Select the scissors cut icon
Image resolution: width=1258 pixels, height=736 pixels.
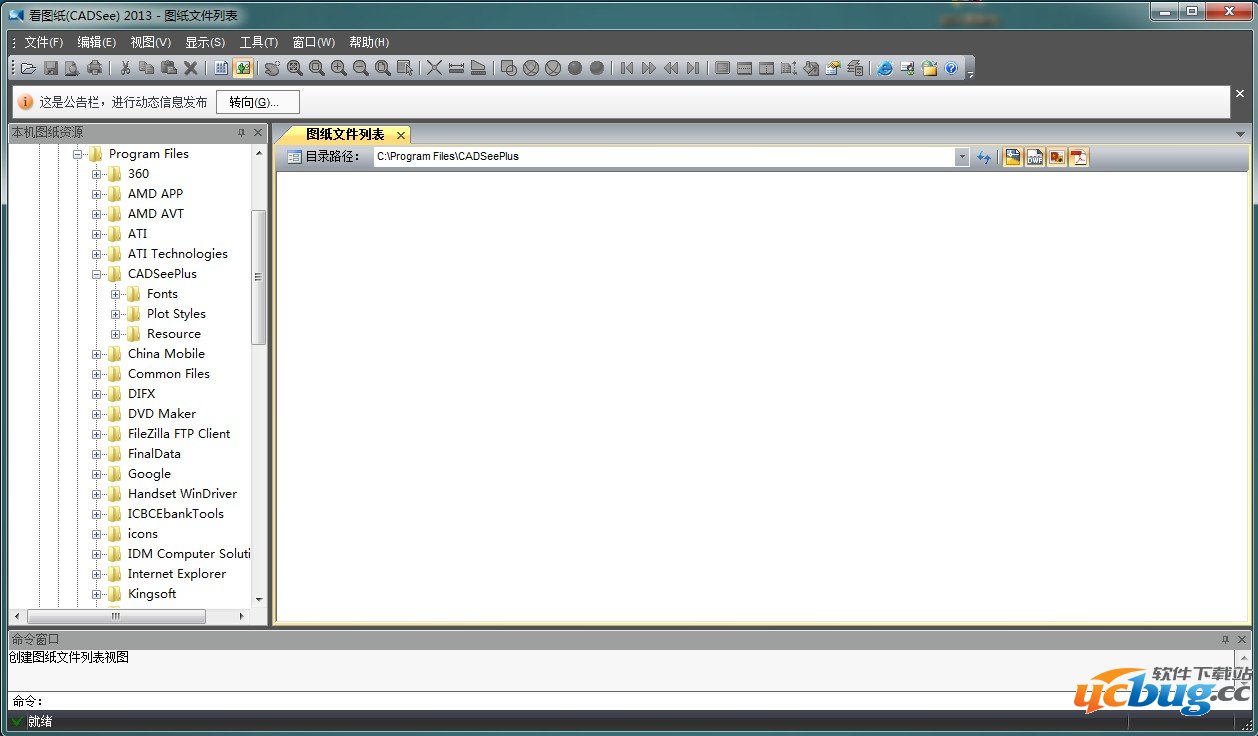pyautogui.click(x=125, y=68)
